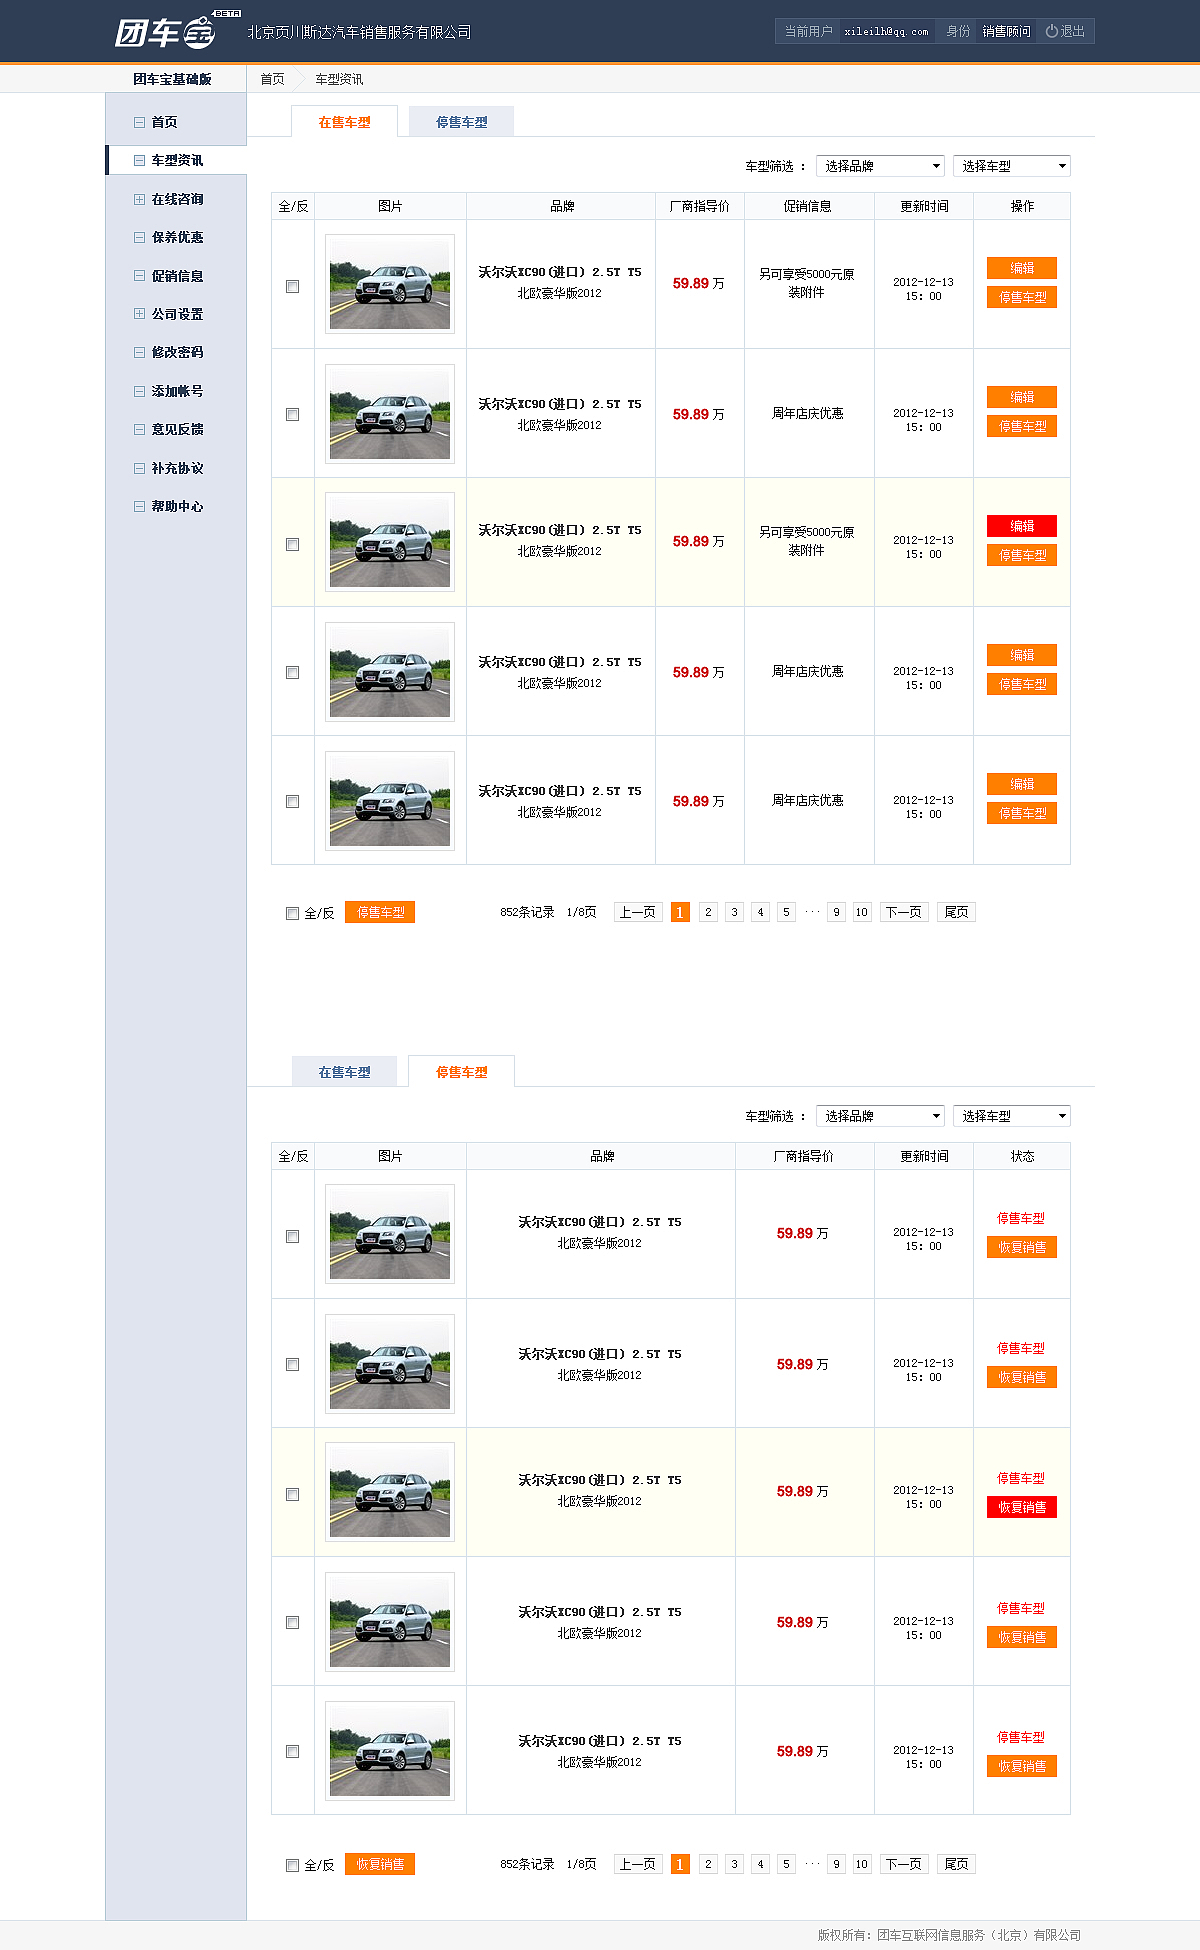Image resolution: width=1200 pixels, height=1950 pixels.
Task: Click the 团车宝 logo in the header
Action: click(x=177, y=31)
